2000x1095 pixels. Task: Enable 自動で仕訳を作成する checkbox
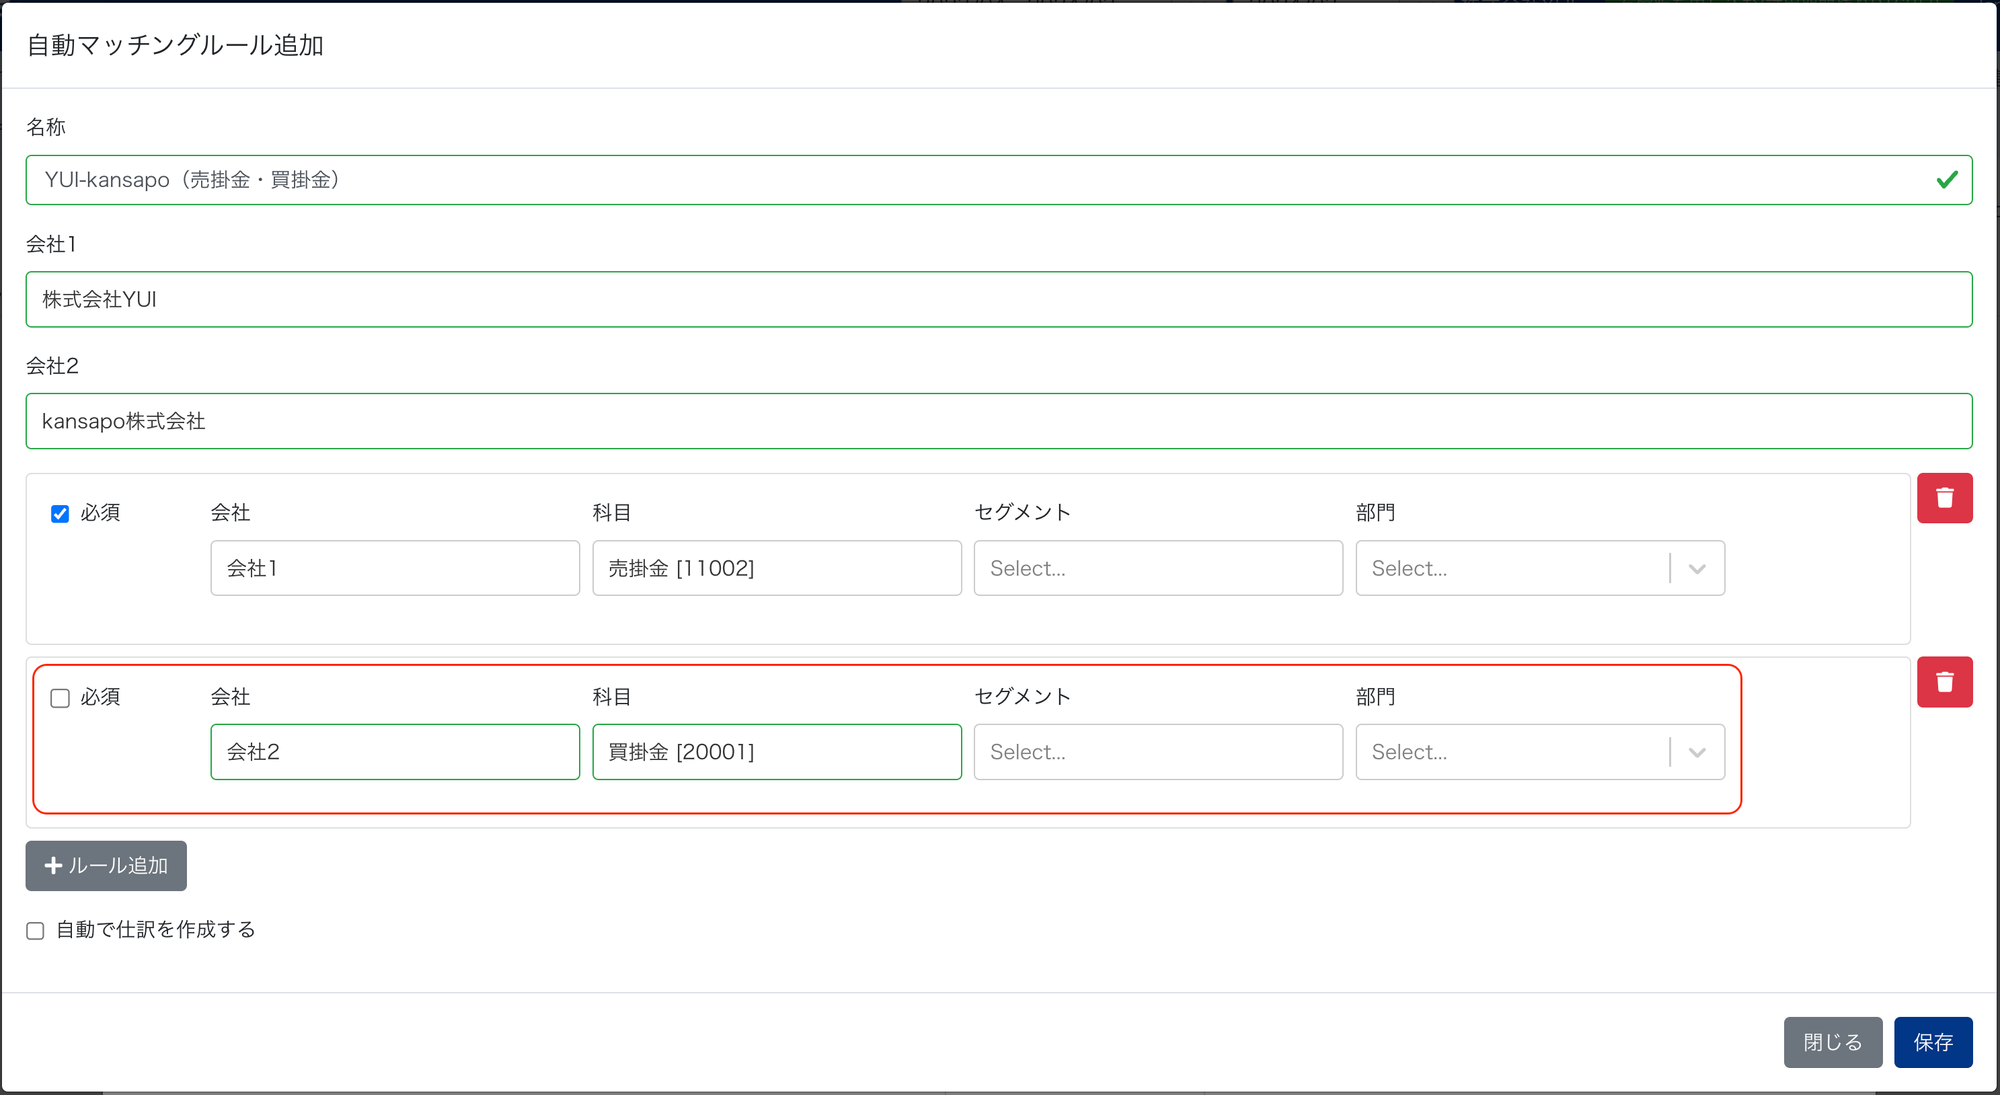pyautogui.click(x=36, y=931)
